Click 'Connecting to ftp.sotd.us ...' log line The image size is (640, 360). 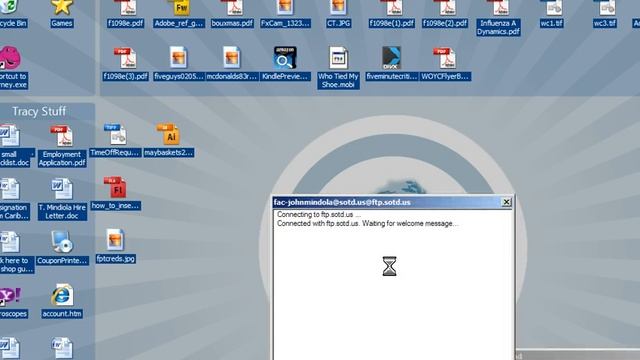coord(319,214)
